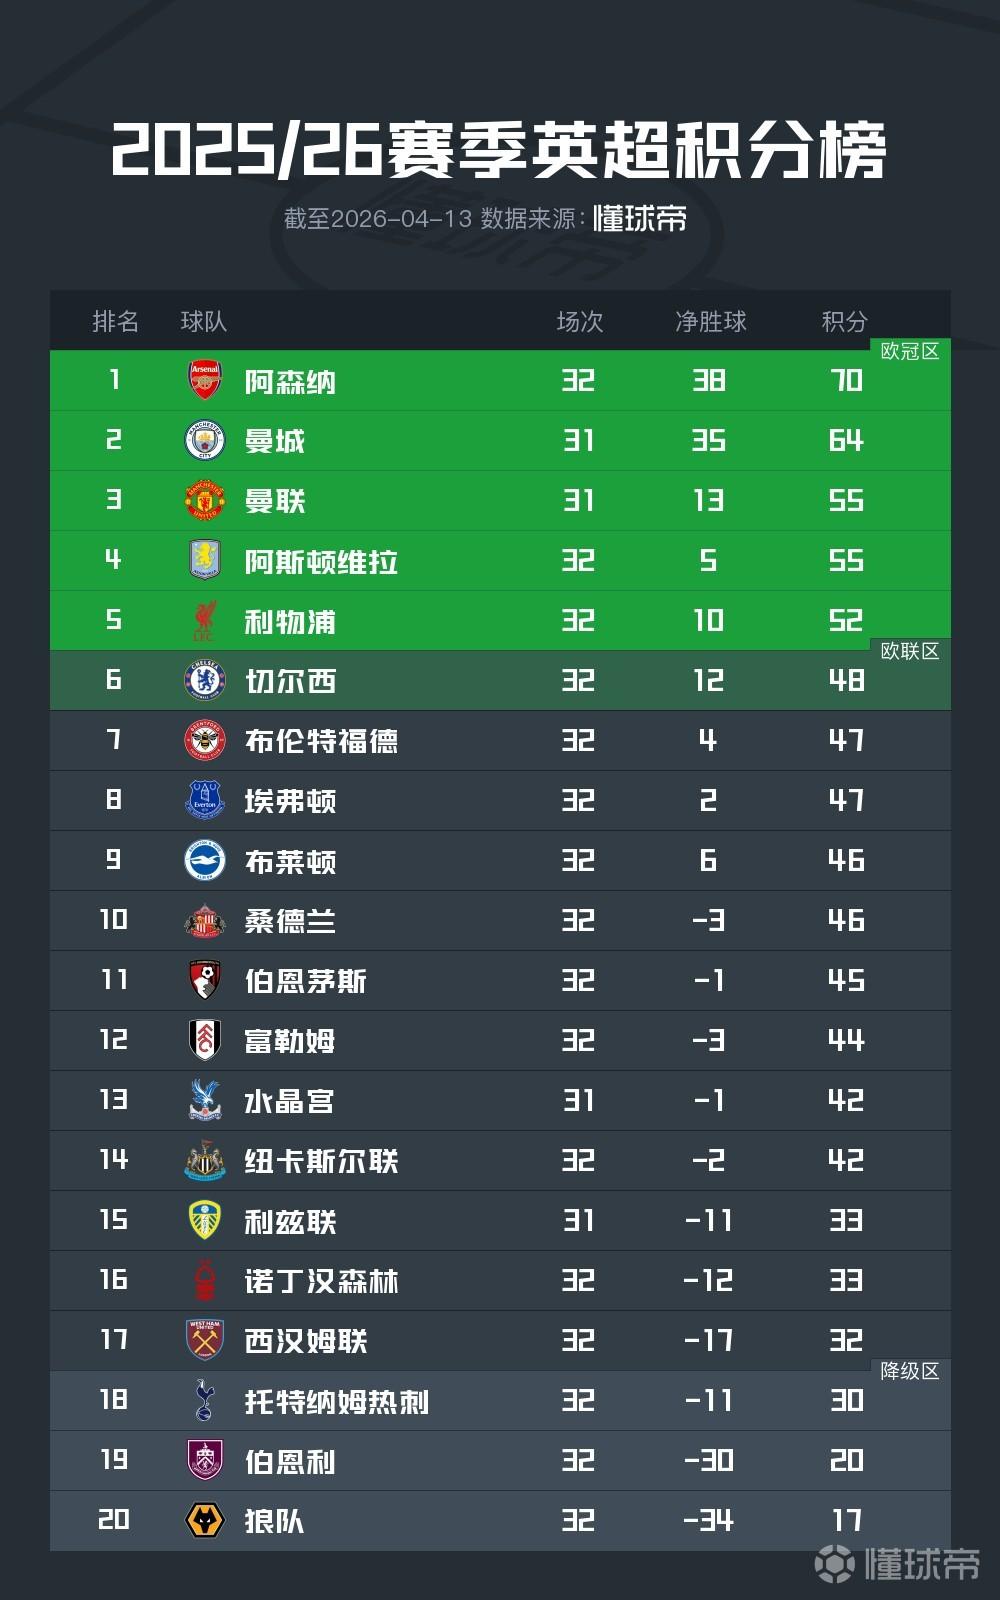Click the Arsenal club crest icon

205,381
